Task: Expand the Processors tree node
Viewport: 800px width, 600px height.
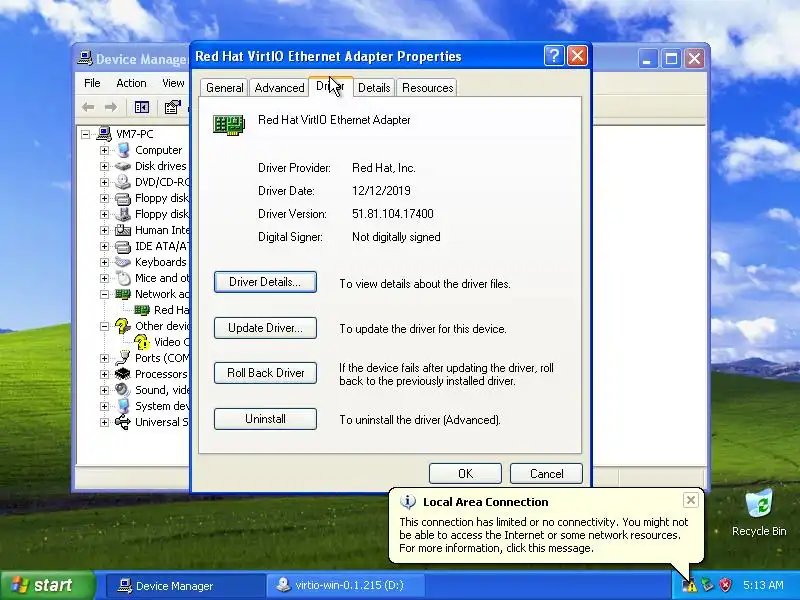Action: coord(104,374)
